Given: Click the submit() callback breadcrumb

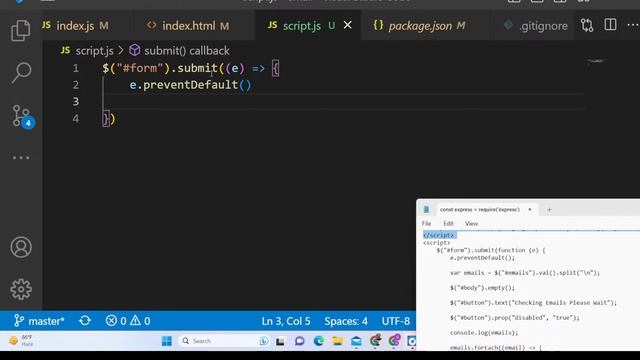Looking at the screenshot, I should (179, 51).
